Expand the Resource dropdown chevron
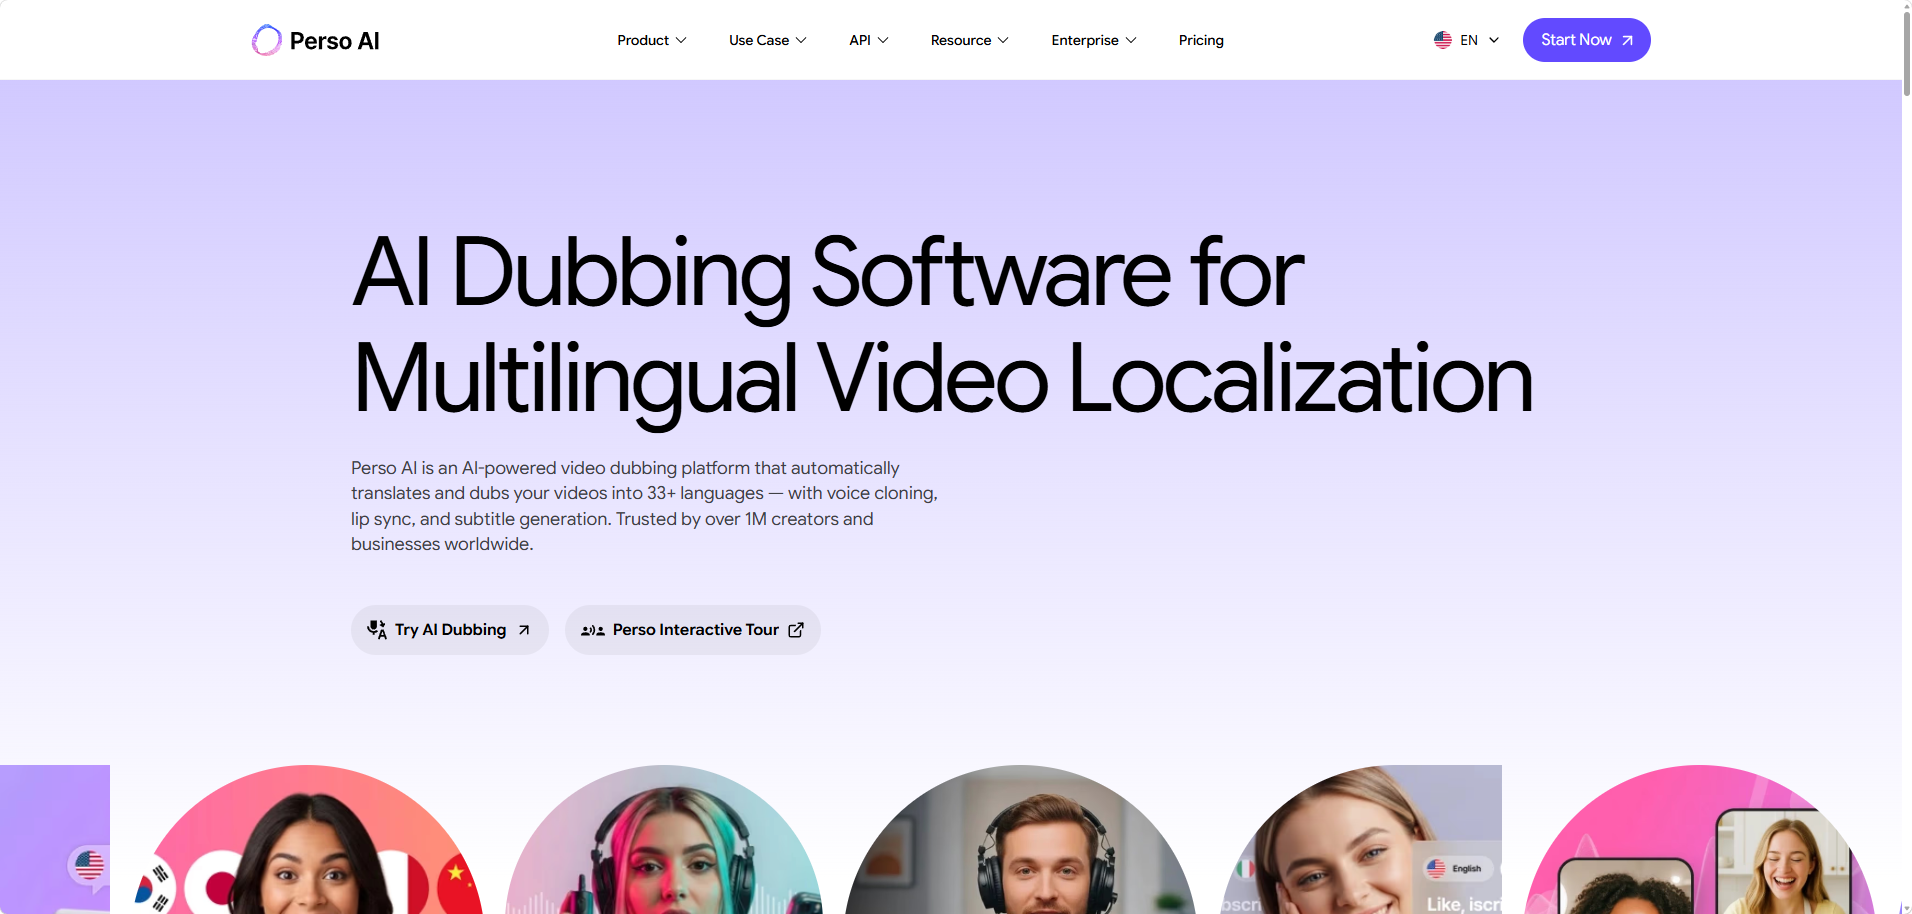 click(x=1003, y=41)
